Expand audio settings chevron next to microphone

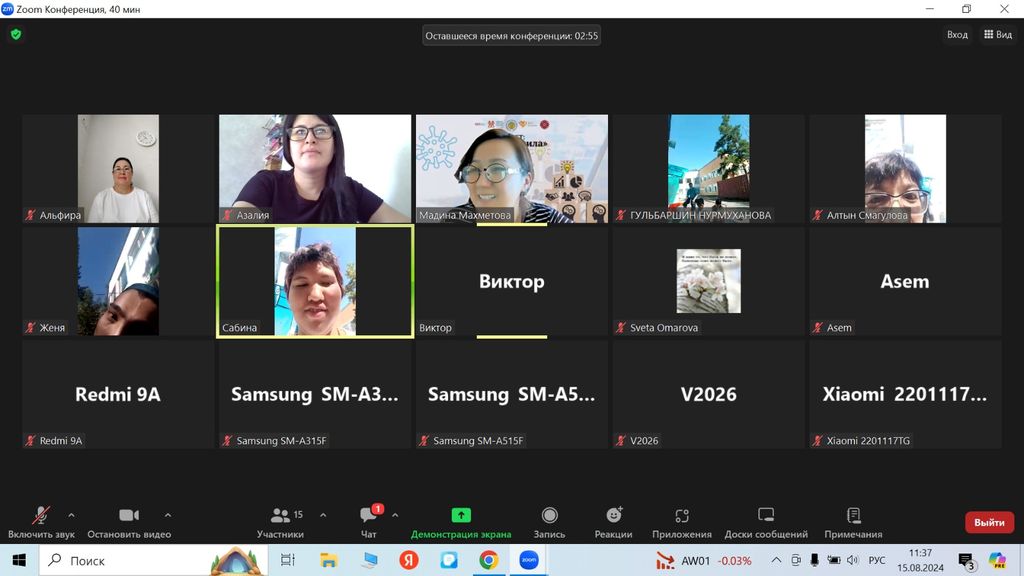[71, 515]
